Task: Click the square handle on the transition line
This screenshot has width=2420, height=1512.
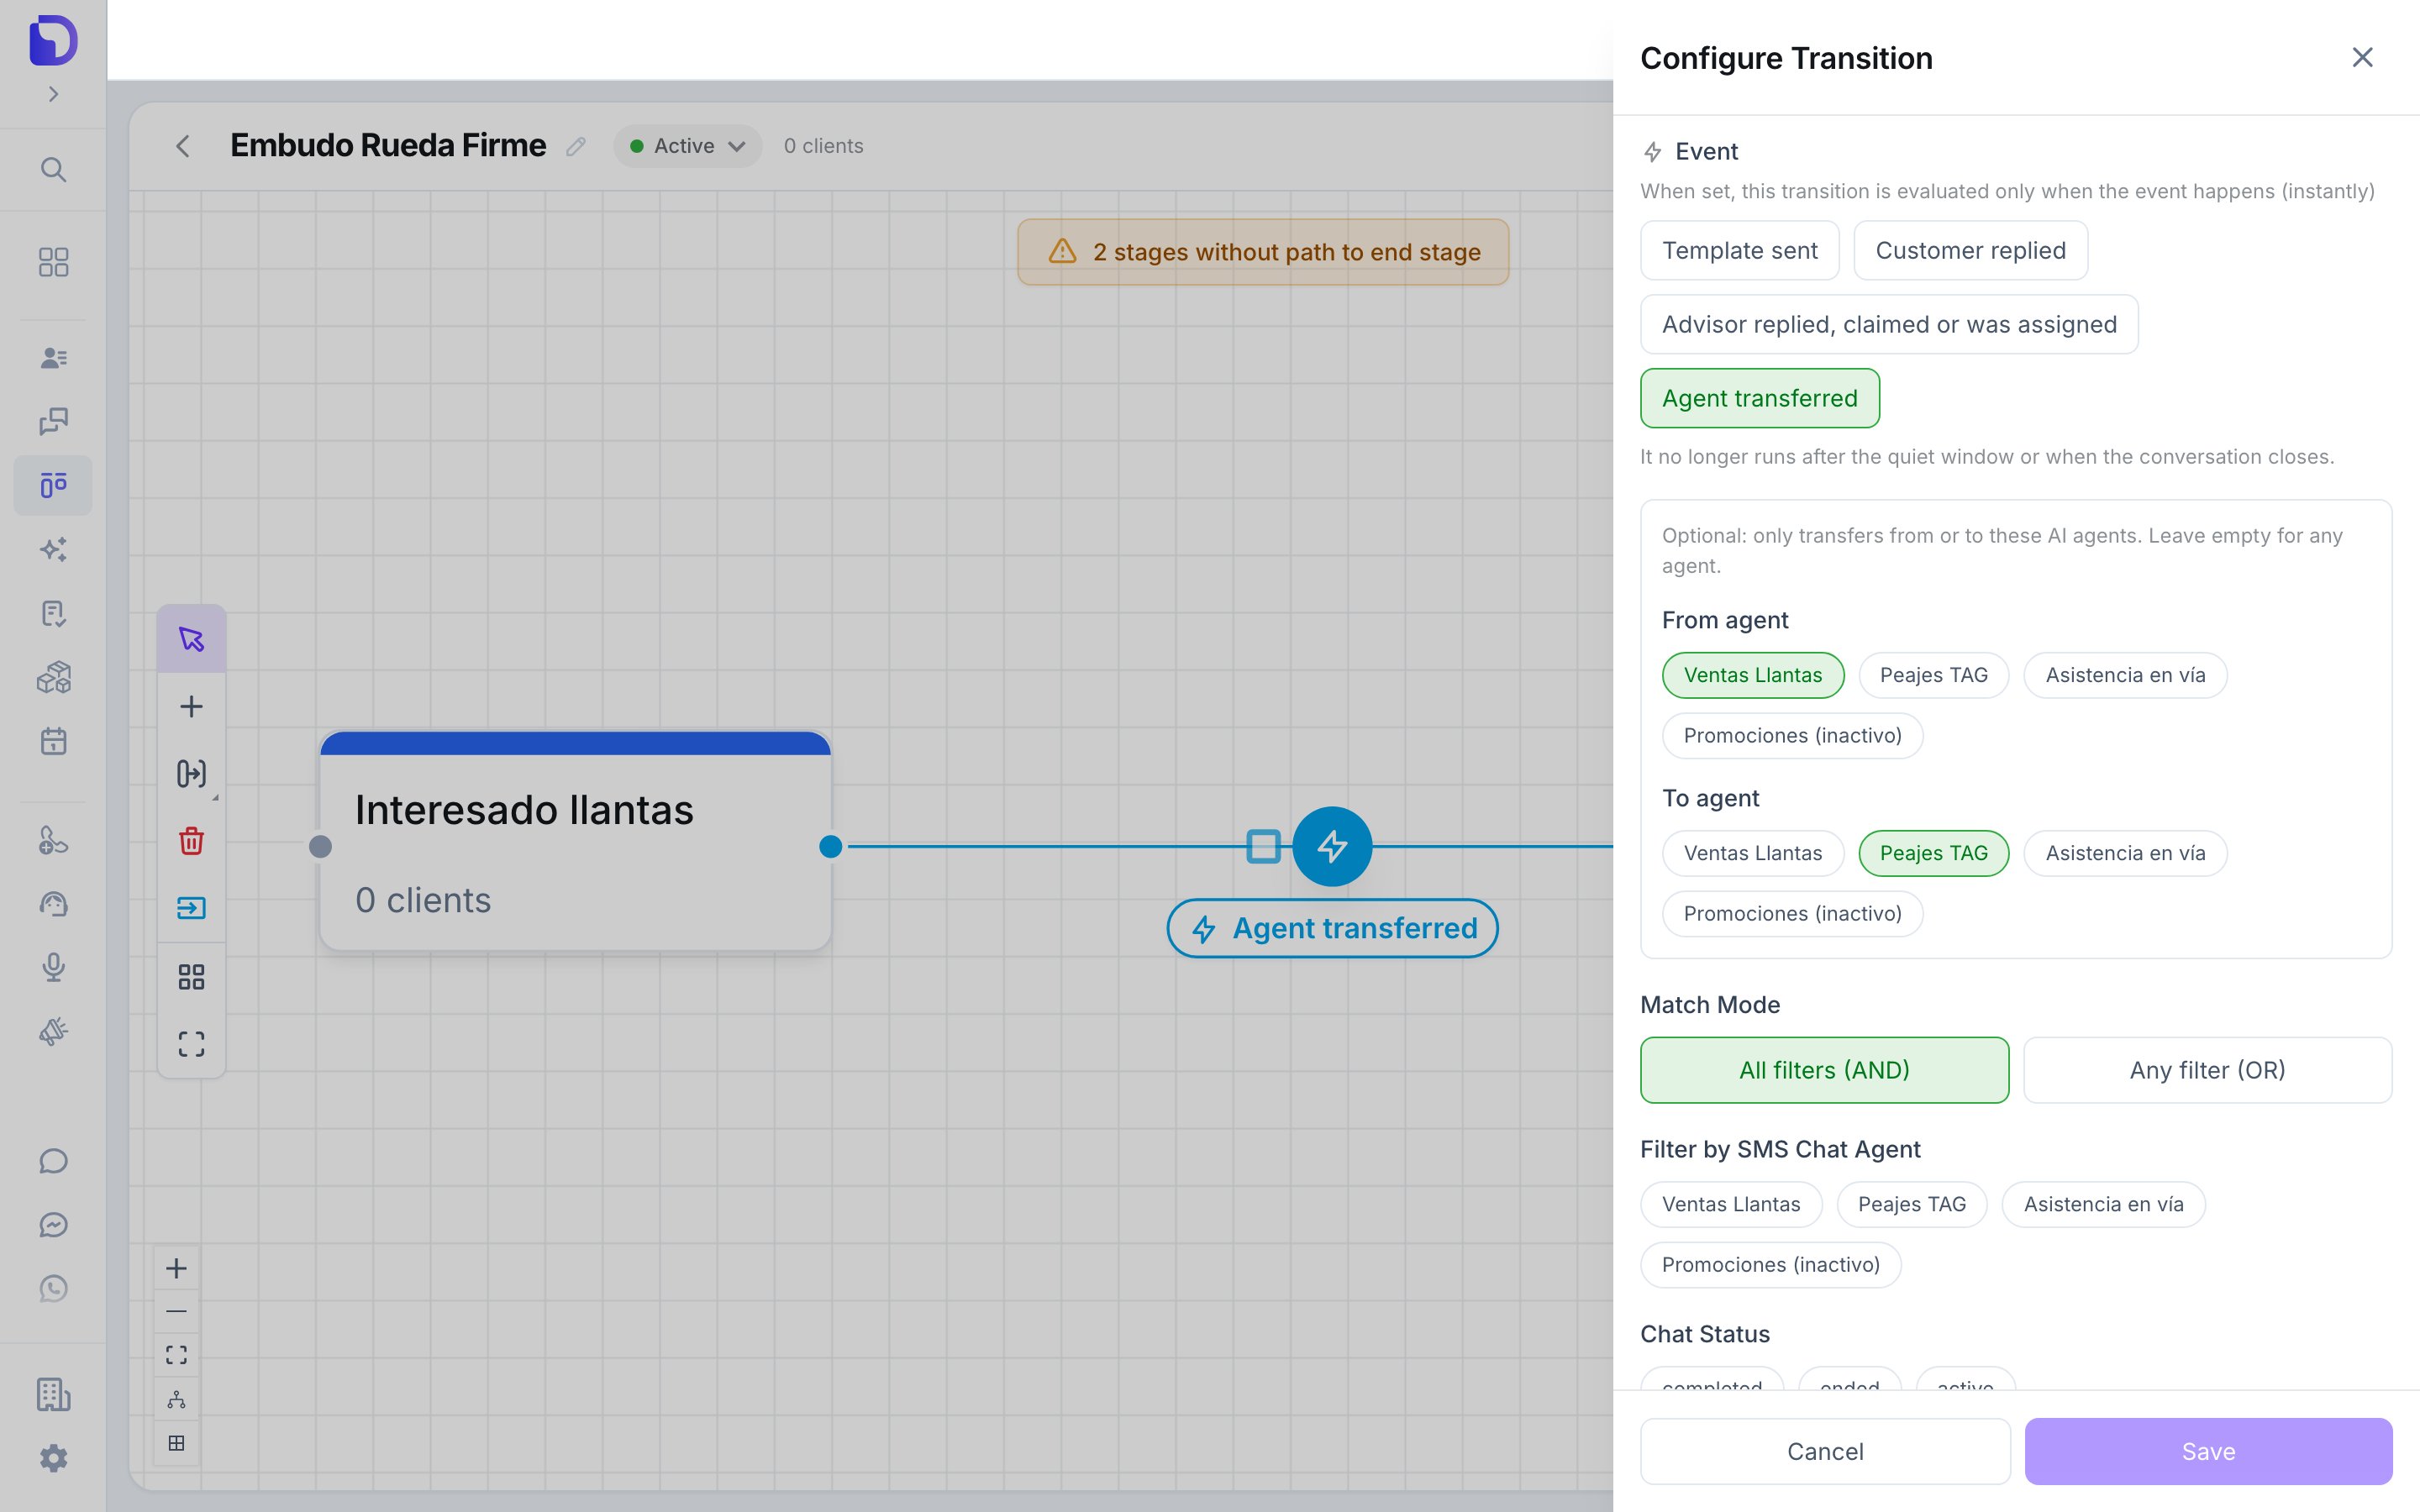Action: pyautogui.click(x=1263, y=846)
